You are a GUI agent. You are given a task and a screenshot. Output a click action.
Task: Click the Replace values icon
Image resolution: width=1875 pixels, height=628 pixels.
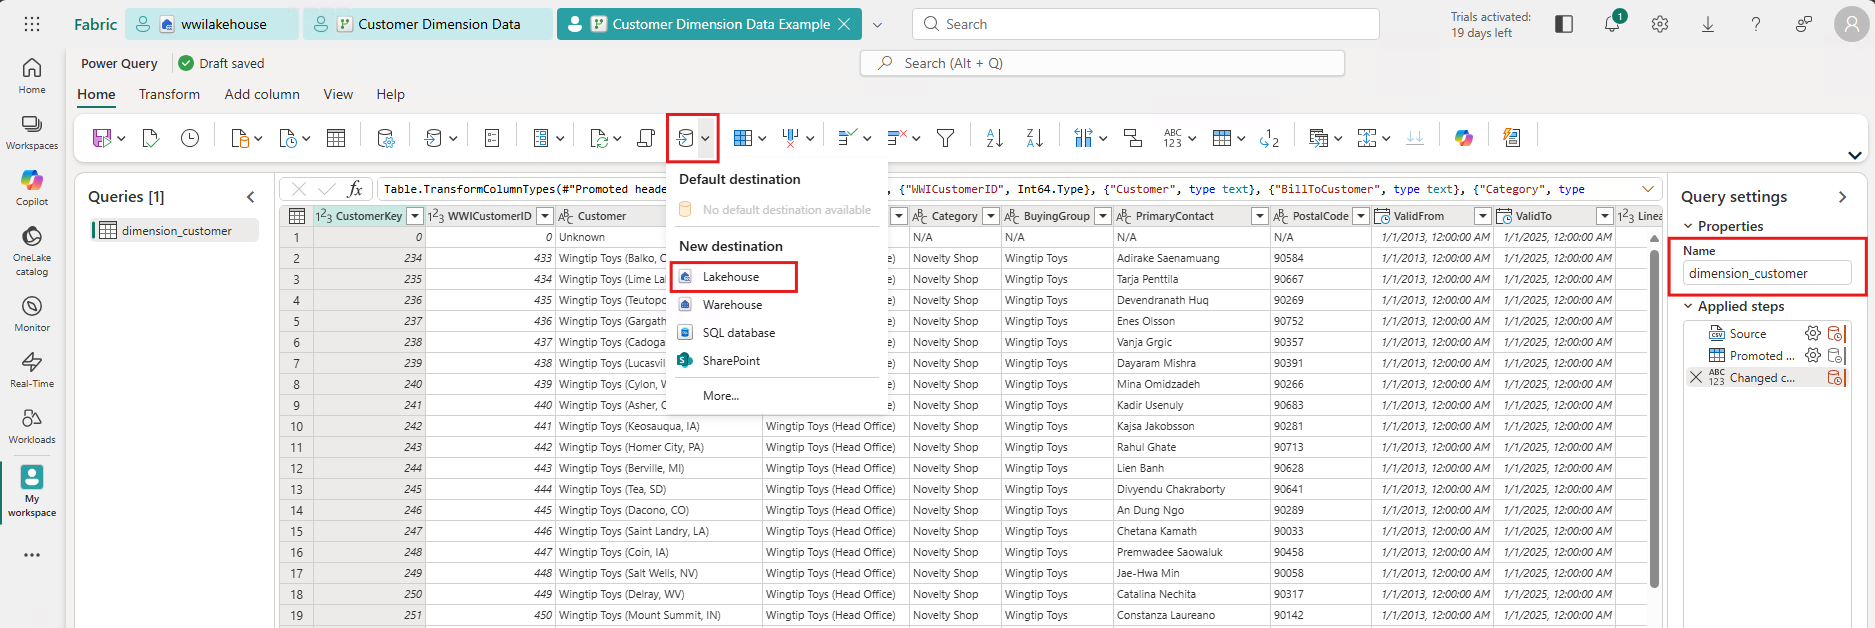coord(1269,138)
